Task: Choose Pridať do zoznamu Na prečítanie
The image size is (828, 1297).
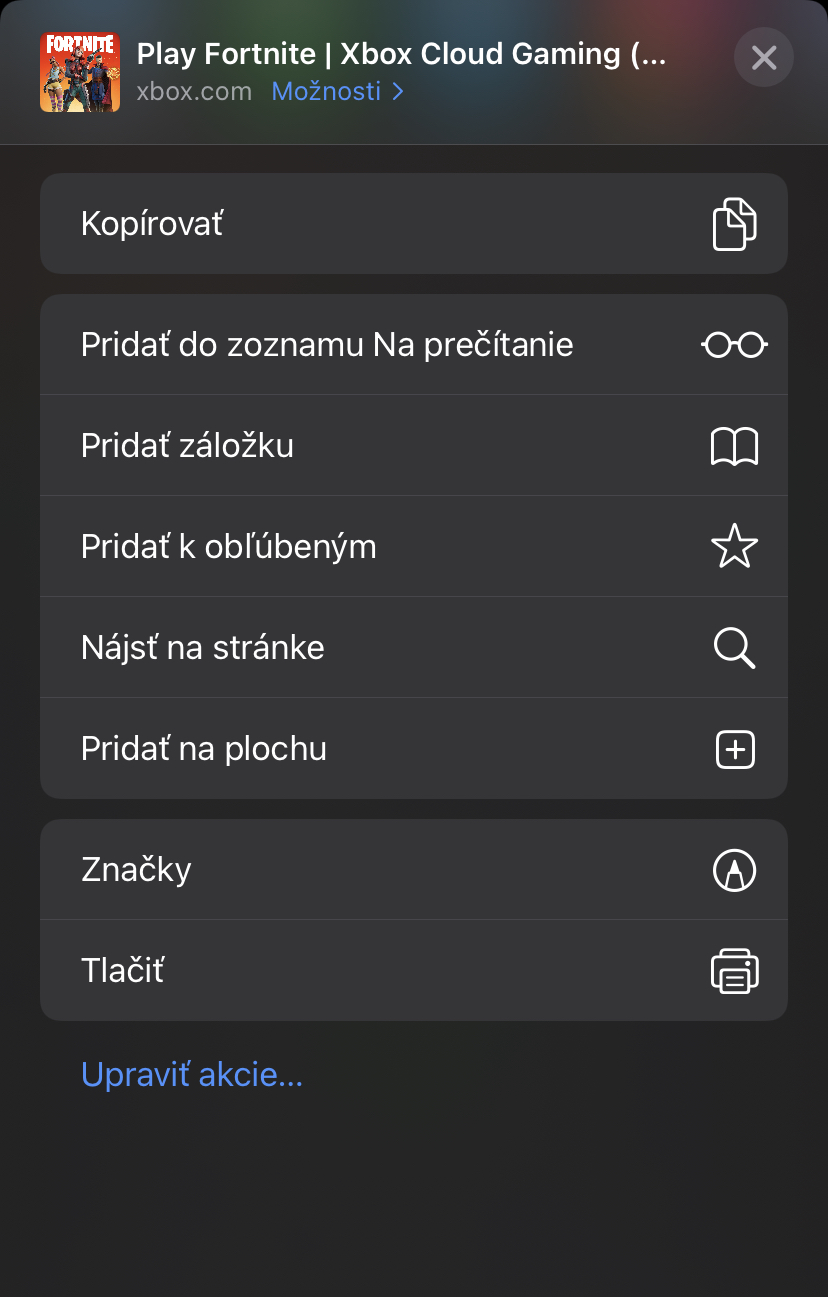Action: [414, 345]
